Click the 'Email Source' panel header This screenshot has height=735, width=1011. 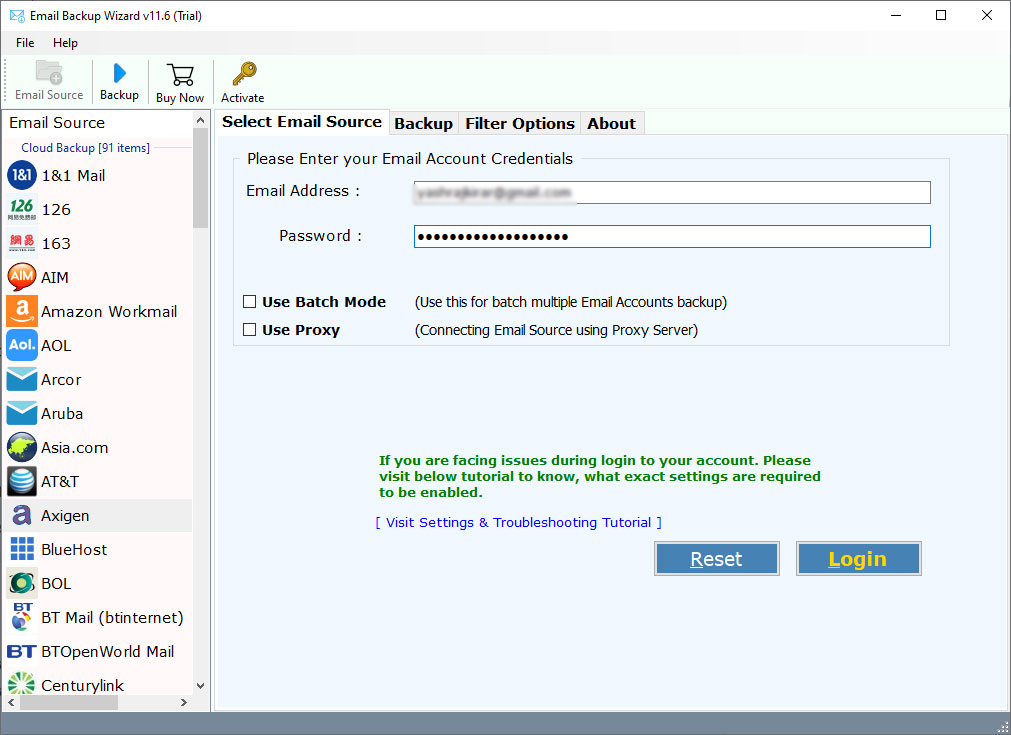(x=57, y=122)
